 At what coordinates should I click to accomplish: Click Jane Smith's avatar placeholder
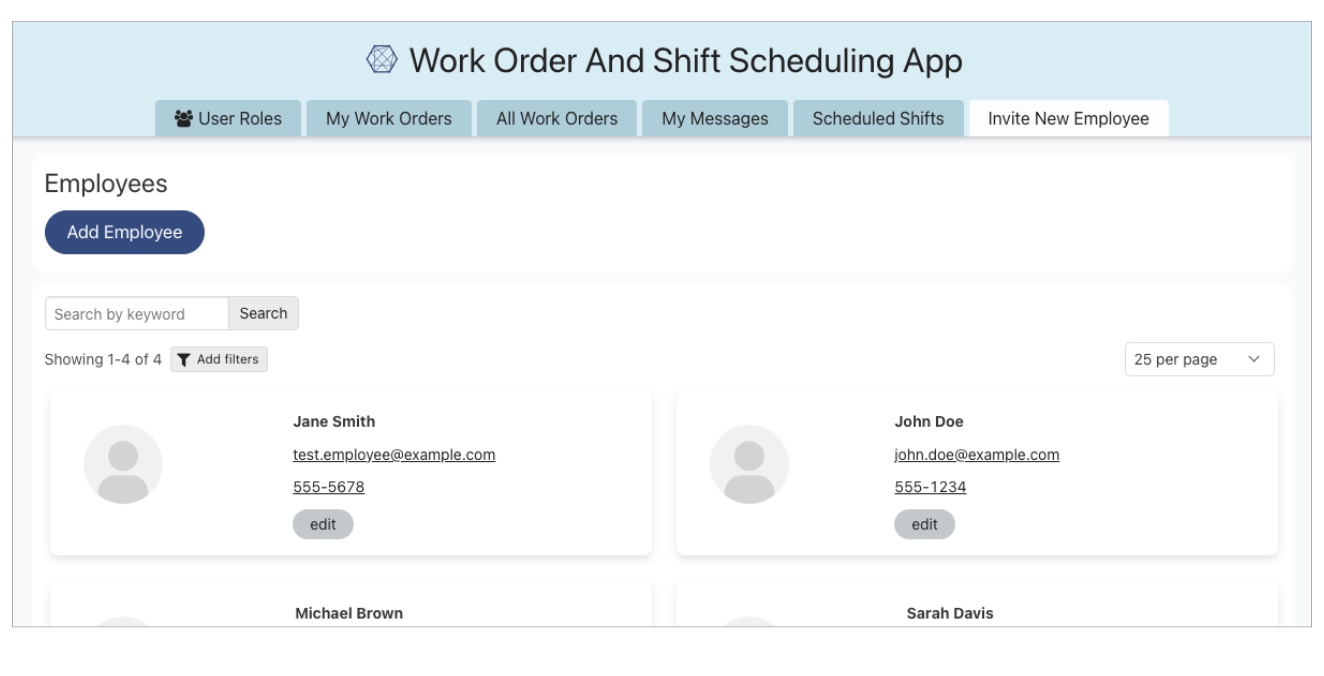point(123,464)
